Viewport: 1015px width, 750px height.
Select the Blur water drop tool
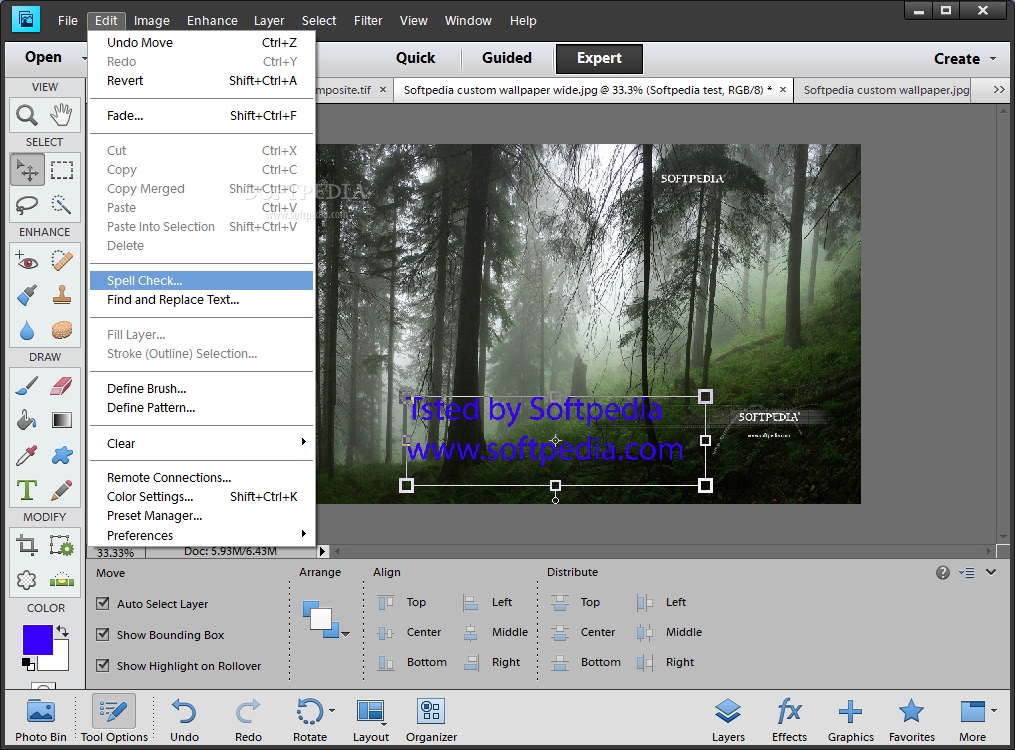[x=27, y=331]
